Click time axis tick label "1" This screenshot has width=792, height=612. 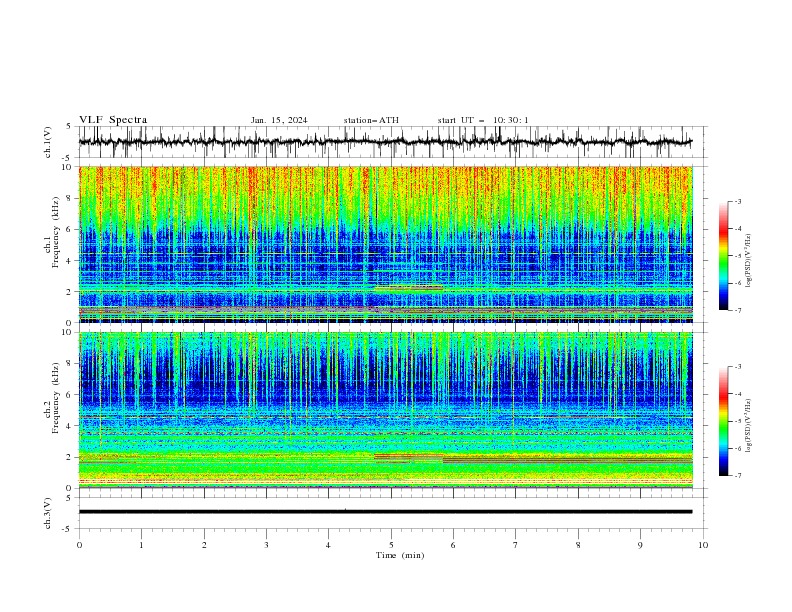pos(141,545)
